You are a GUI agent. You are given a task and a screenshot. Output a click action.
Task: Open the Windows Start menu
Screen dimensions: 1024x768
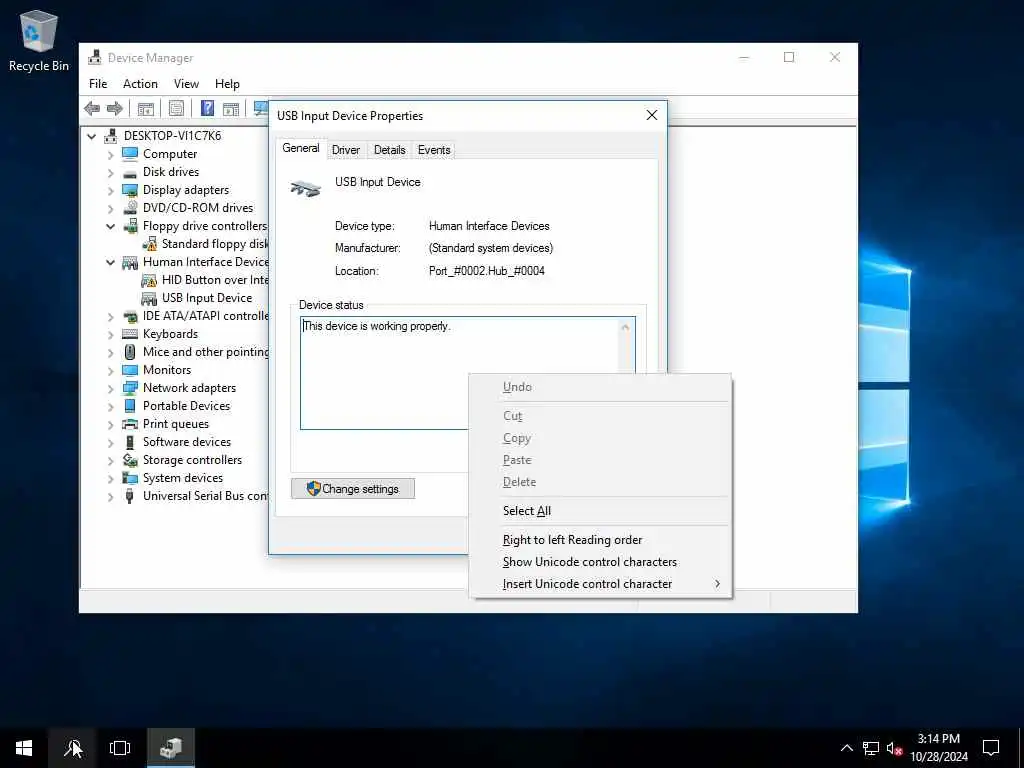tap(24, 748)
